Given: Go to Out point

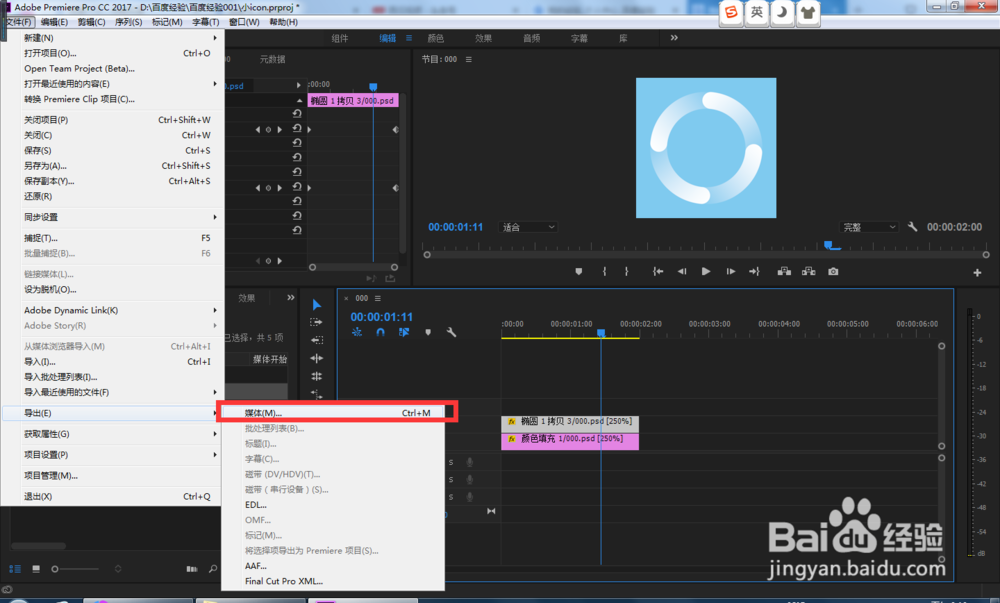Looking at the screenshot, I should tap(754, 272).
